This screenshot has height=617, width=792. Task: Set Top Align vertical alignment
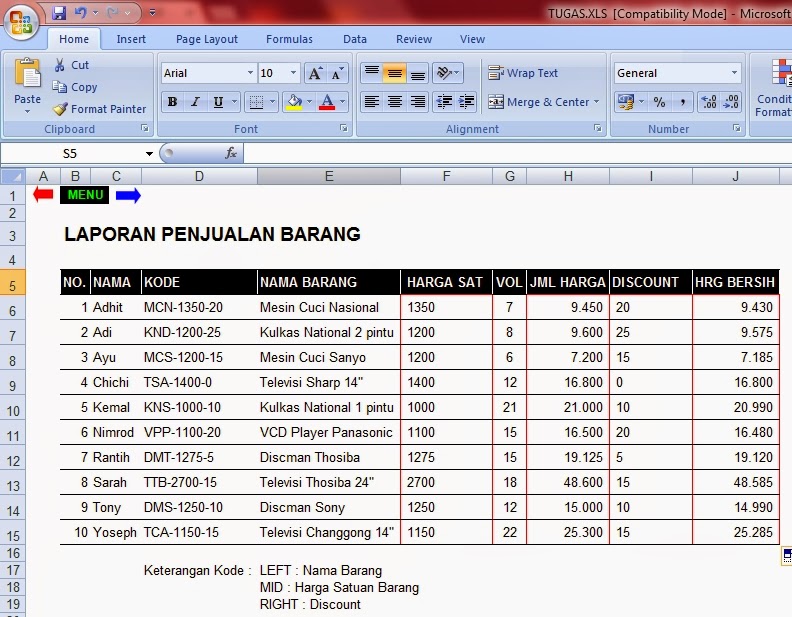[372, 73]
